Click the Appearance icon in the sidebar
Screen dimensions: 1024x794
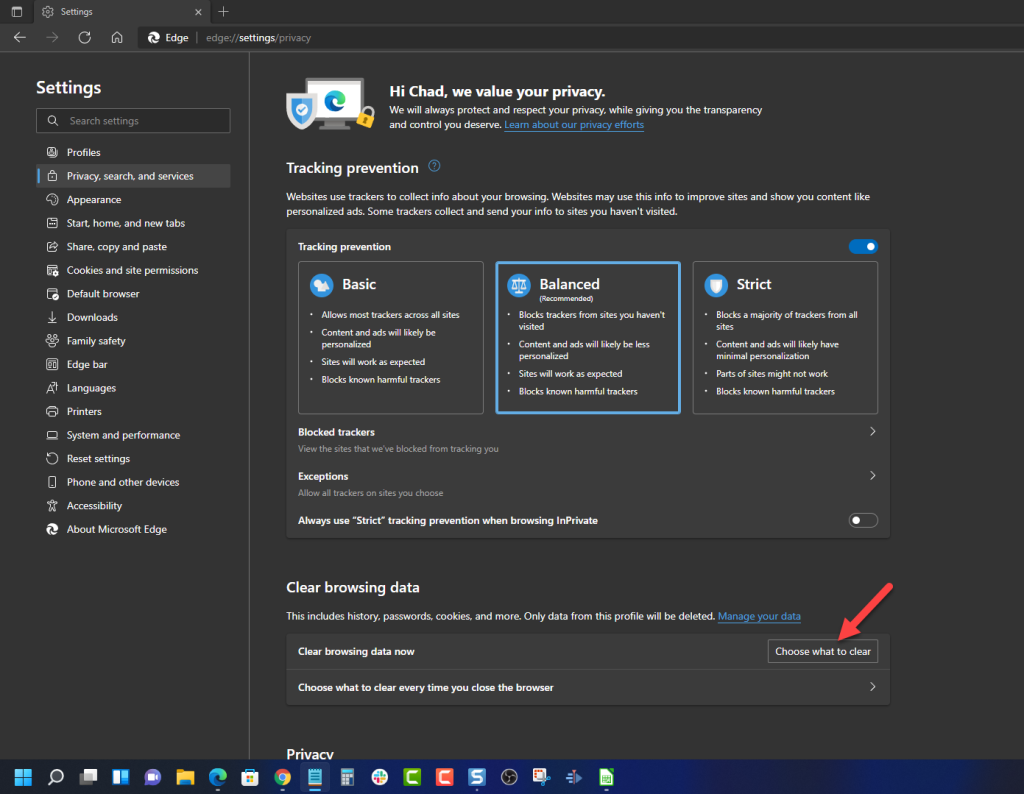(52, 199)
